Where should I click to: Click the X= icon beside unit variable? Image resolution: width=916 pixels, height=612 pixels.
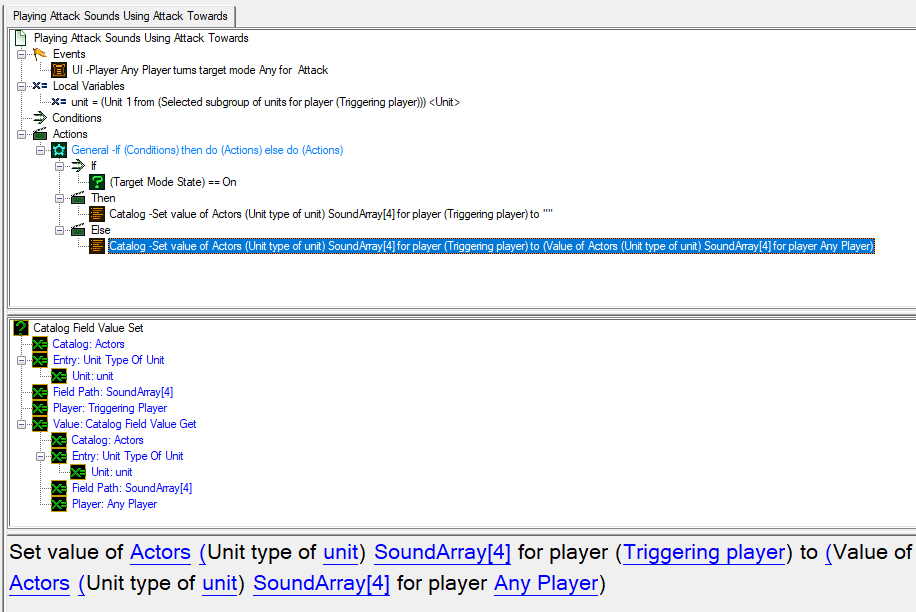(x=58, y=102)
